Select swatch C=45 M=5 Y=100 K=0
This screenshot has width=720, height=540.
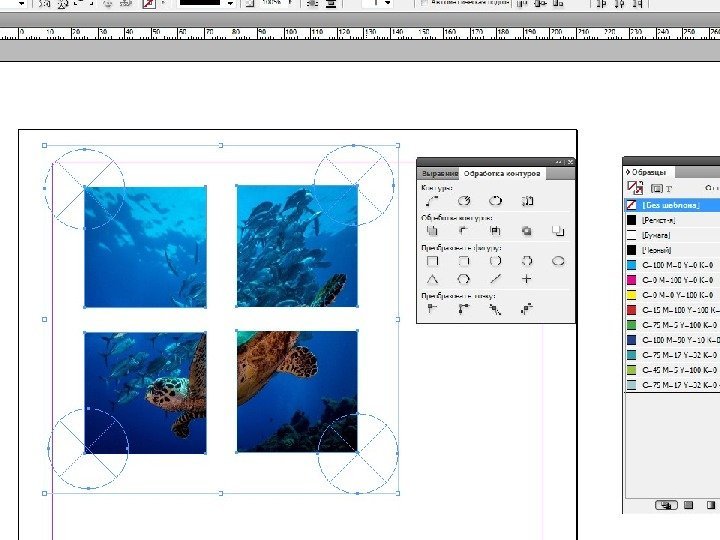(672, 370)
